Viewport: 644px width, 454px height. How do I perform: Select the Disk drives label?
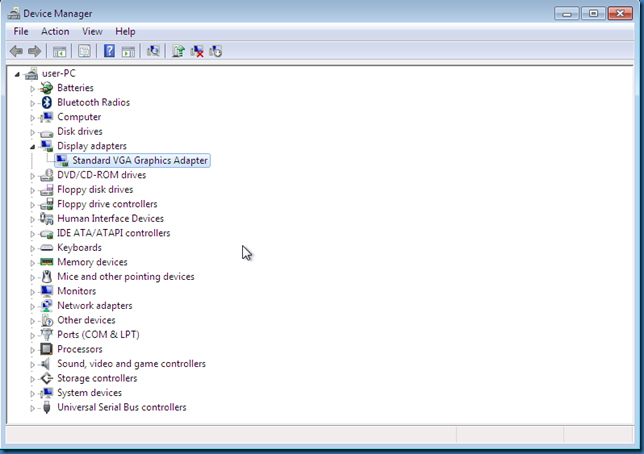click(80, 131)
